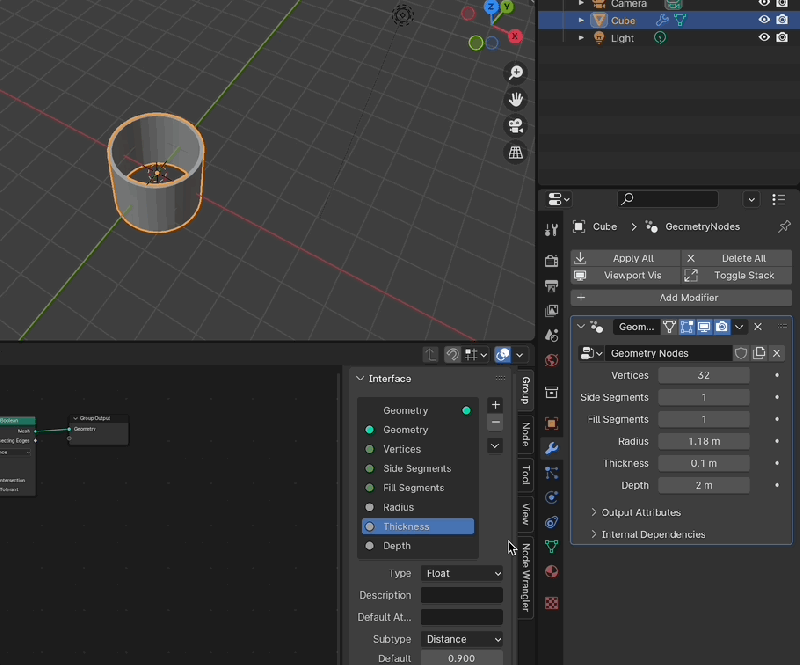Click the magnifier zoom icon in viewport

pos(514,72)
